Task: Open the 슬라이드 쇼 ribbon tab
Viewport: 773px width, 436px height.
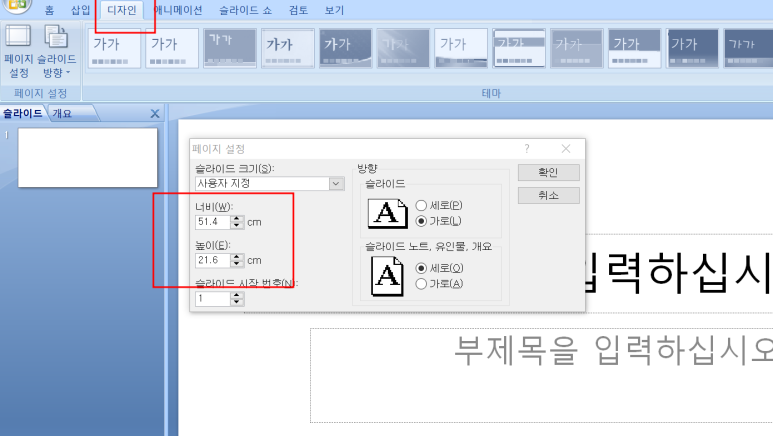Action: 246,10
